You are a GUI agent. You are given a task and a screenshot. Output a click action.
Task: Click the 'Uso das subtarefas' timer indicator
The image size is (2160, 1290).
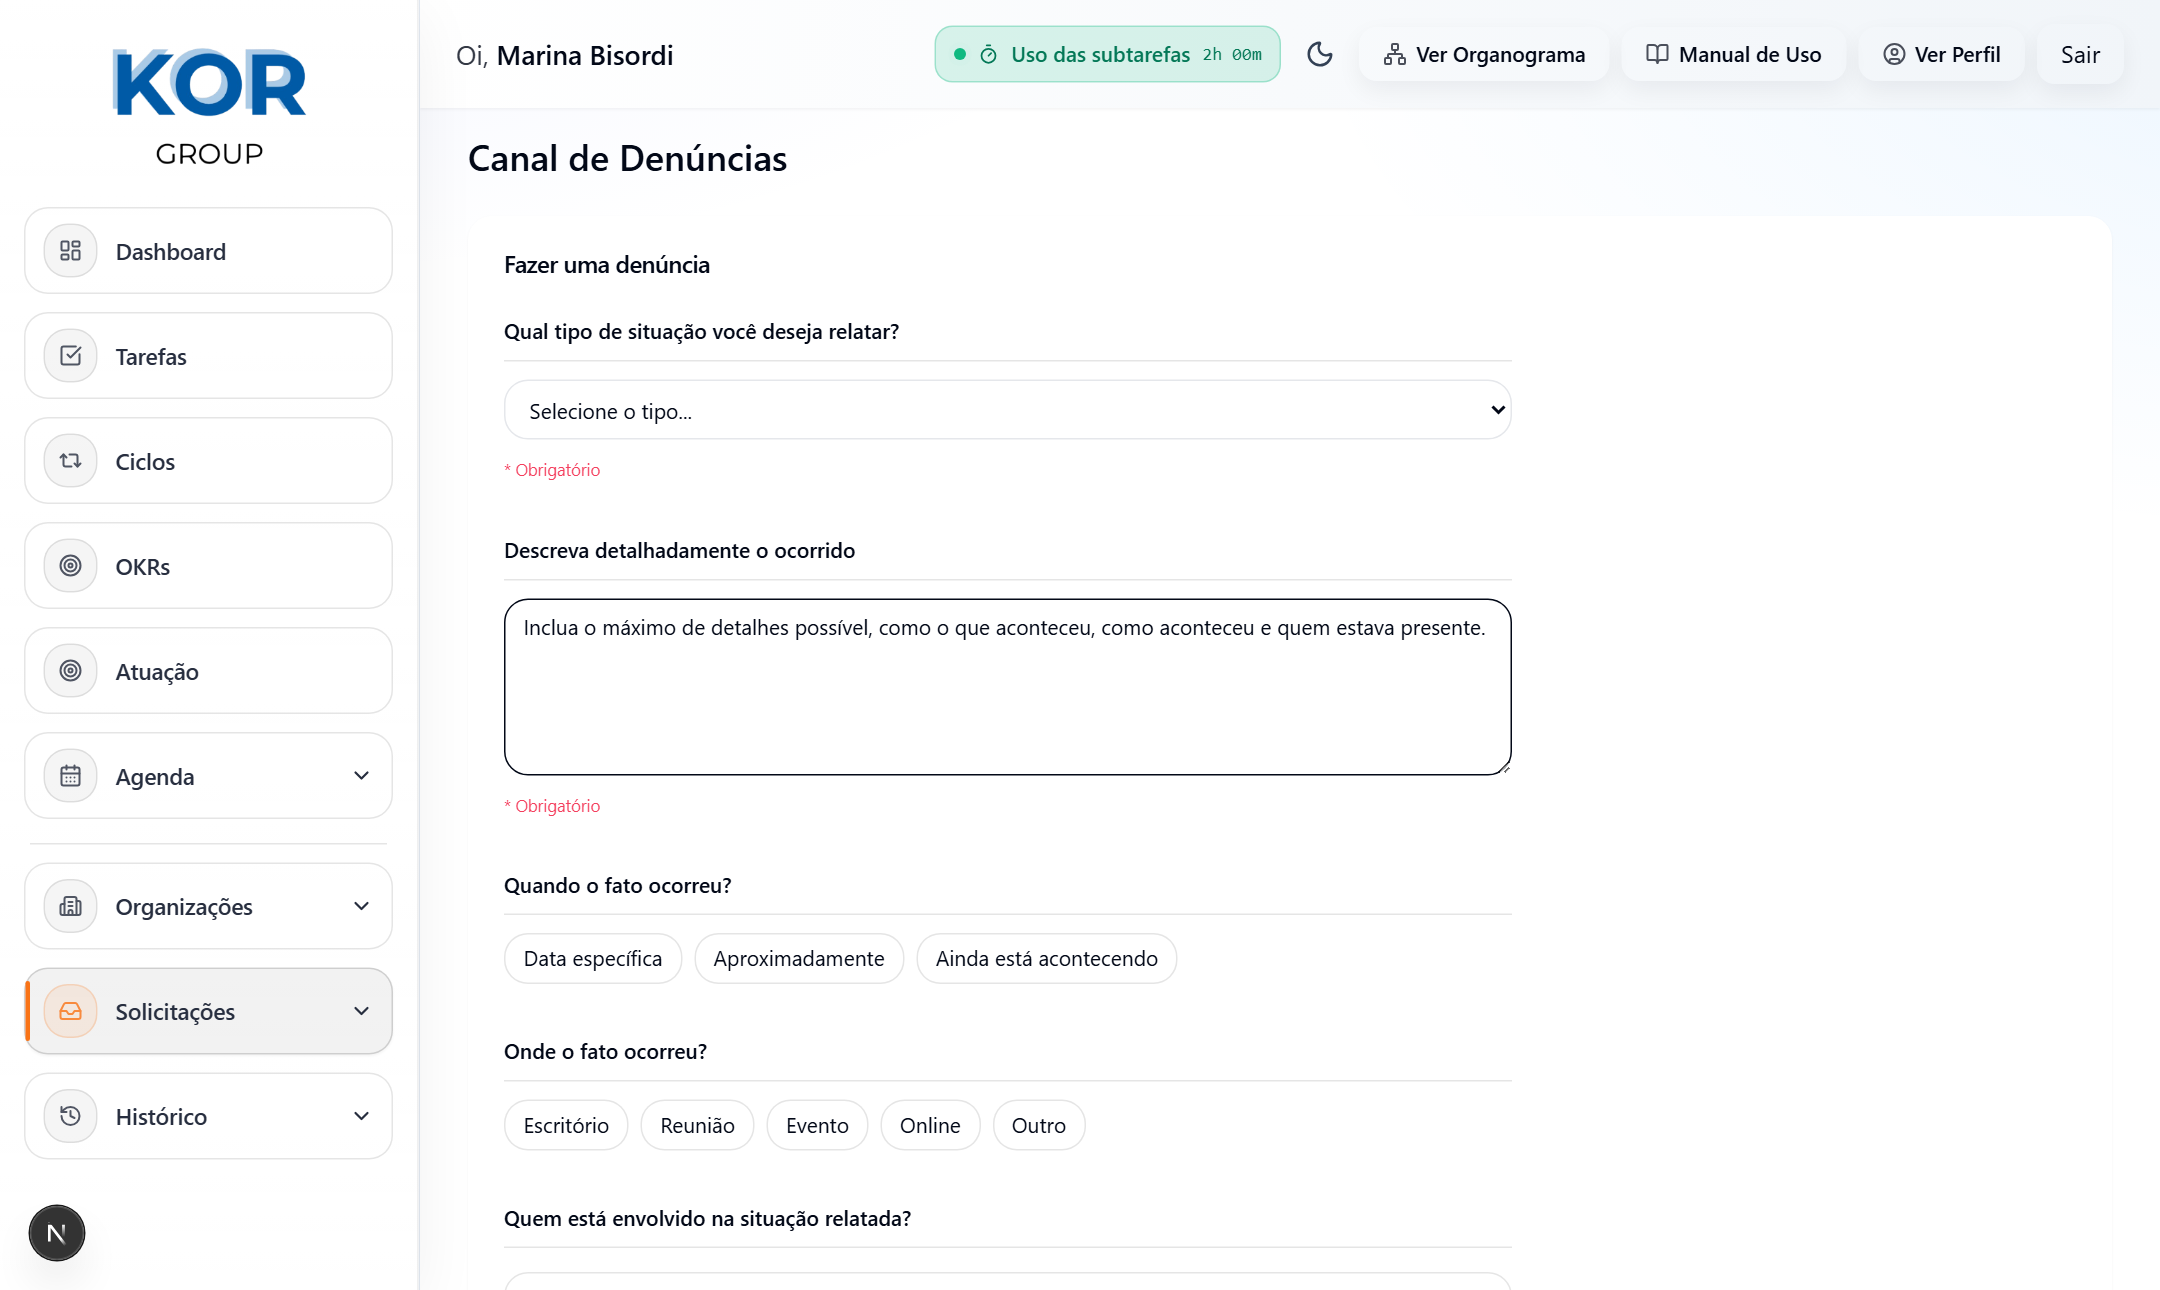[1107, 54]
